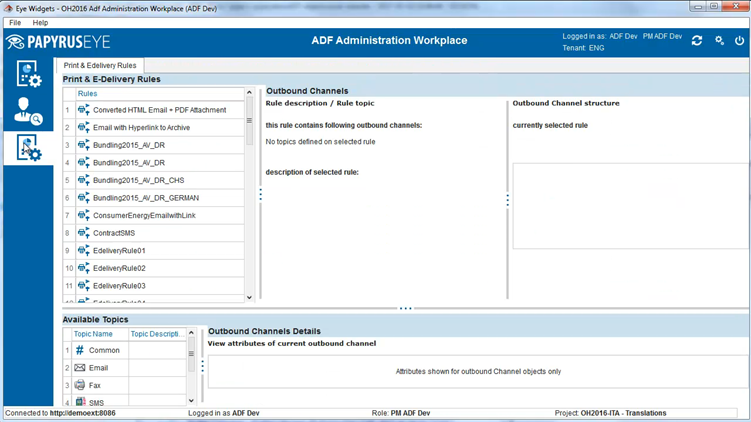The width and height of the screenshot is (751, 422).
Task: Click the Eye Widgets title bar app icon
Action: tap(9, 9)
